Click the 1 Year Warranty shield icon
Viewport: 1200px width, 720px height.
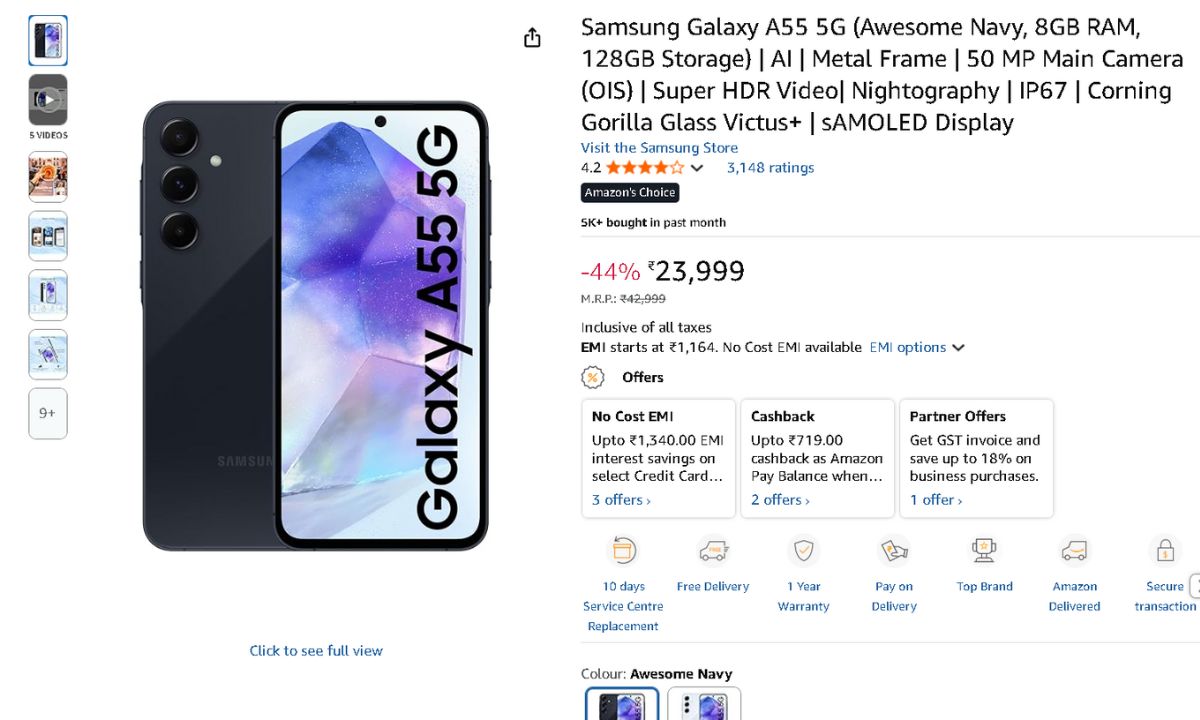803,551
